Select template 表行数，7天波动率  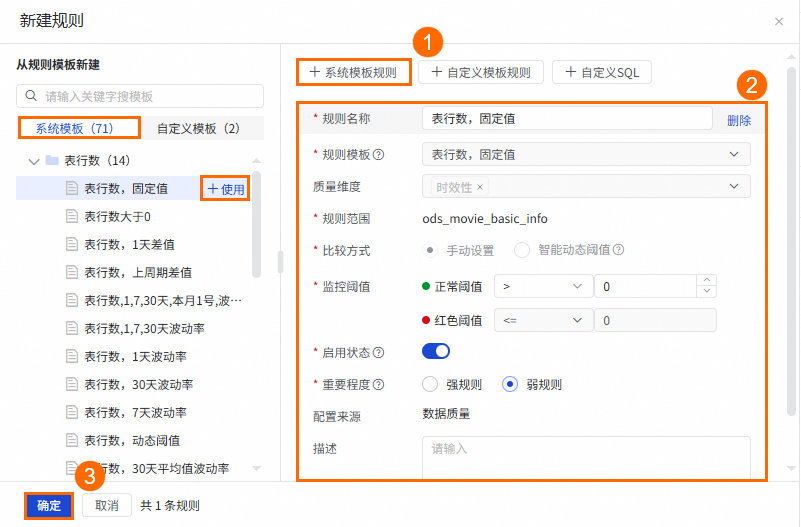[x=135, y=413]
